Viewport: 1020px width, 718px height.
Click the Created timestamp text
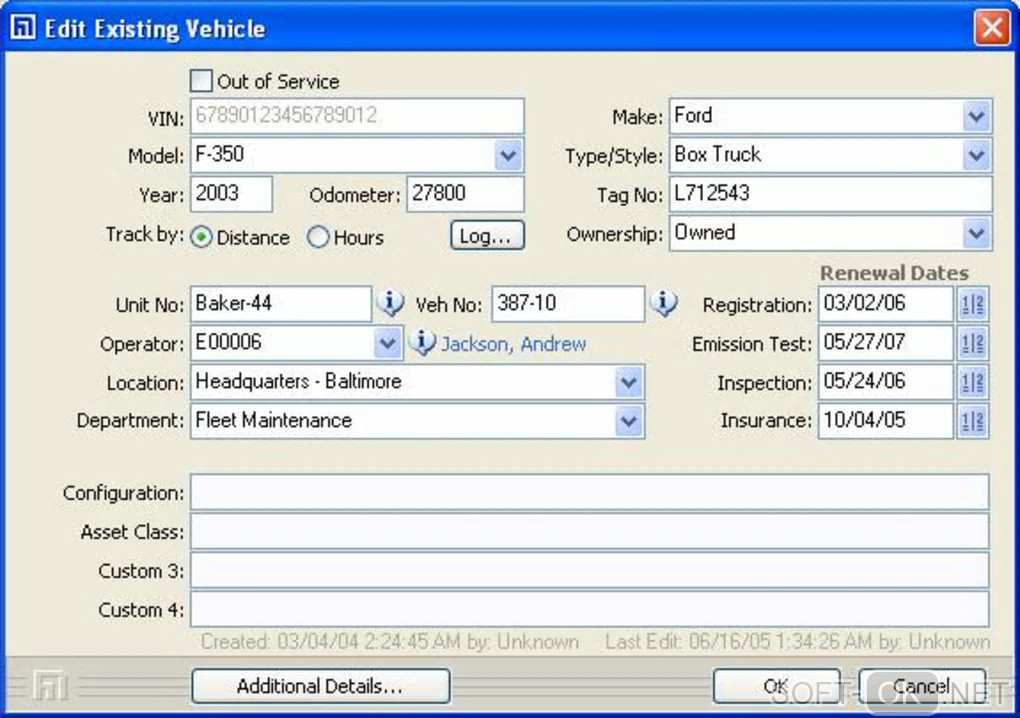point(390,642)
